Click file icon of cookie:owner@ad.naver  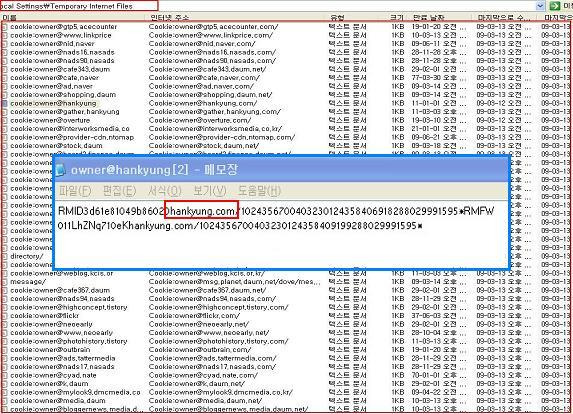tap(5, 86)
